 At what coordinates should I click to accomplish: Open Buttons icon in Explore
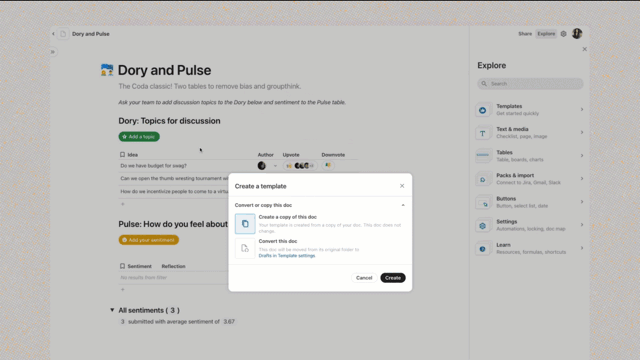click(x=483, y=202)
